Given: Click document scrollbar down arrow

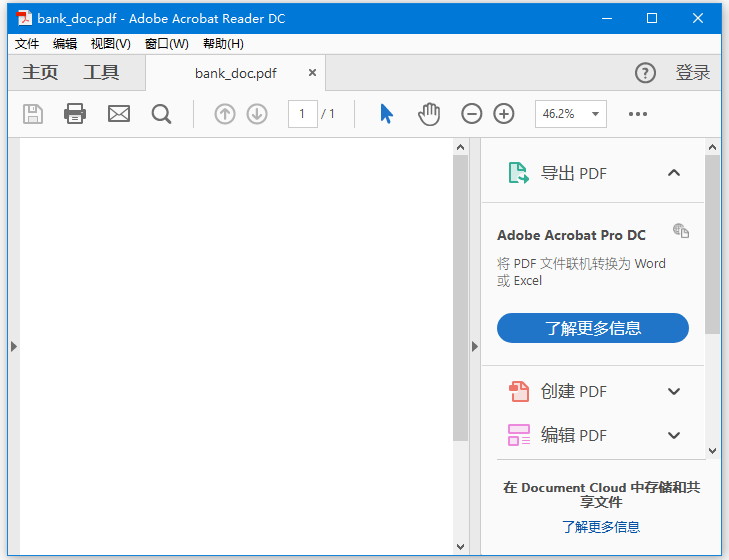Looking at the screenshot, I should click(461, 547).
